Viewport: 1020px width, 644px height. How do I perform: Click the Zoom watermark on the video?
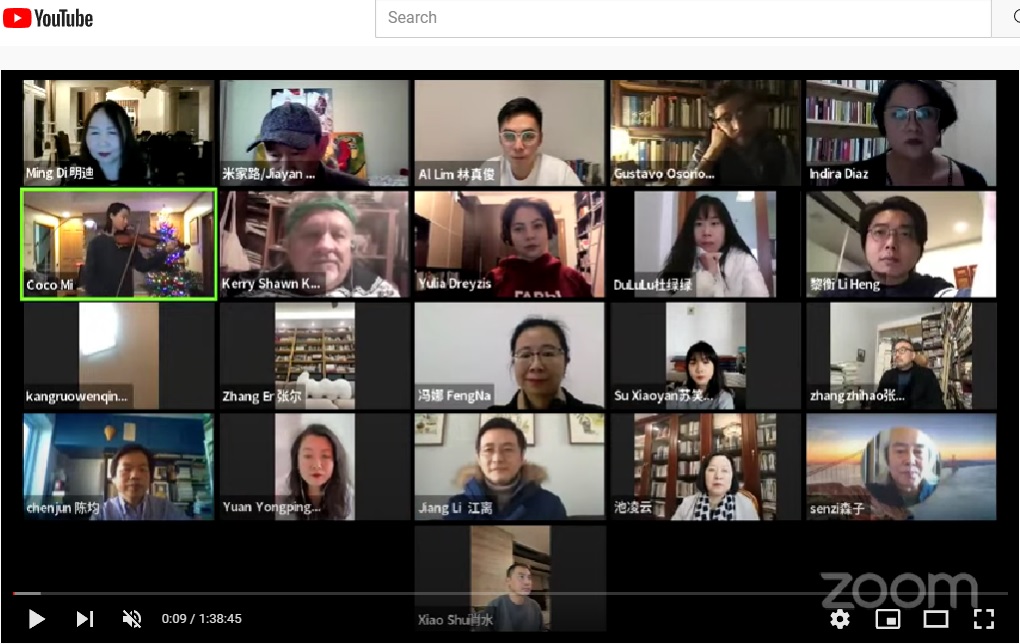point(898,590)
